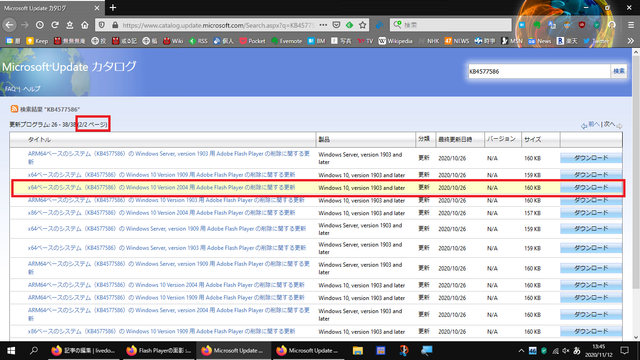Open the orange RSS feed icon by the search results
640x360 pixels.
[14, 109]
